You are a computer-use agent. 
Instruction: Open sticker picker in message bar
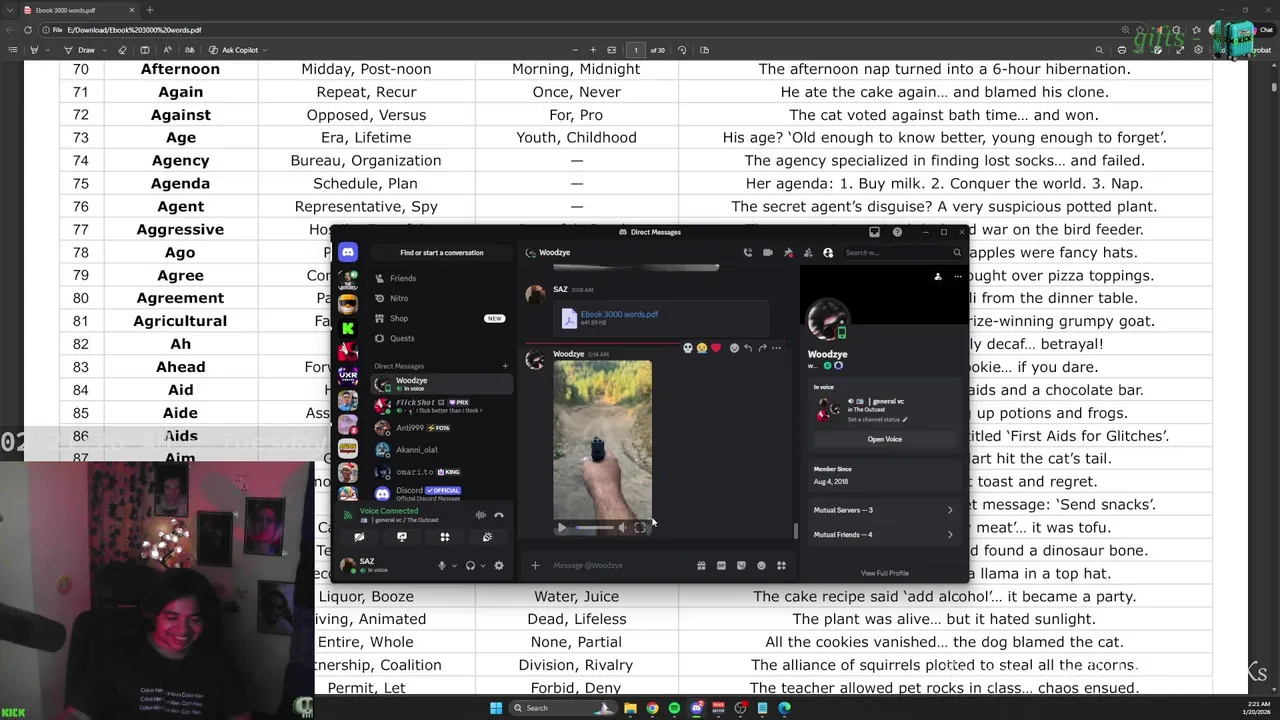(x=741, y=566)
